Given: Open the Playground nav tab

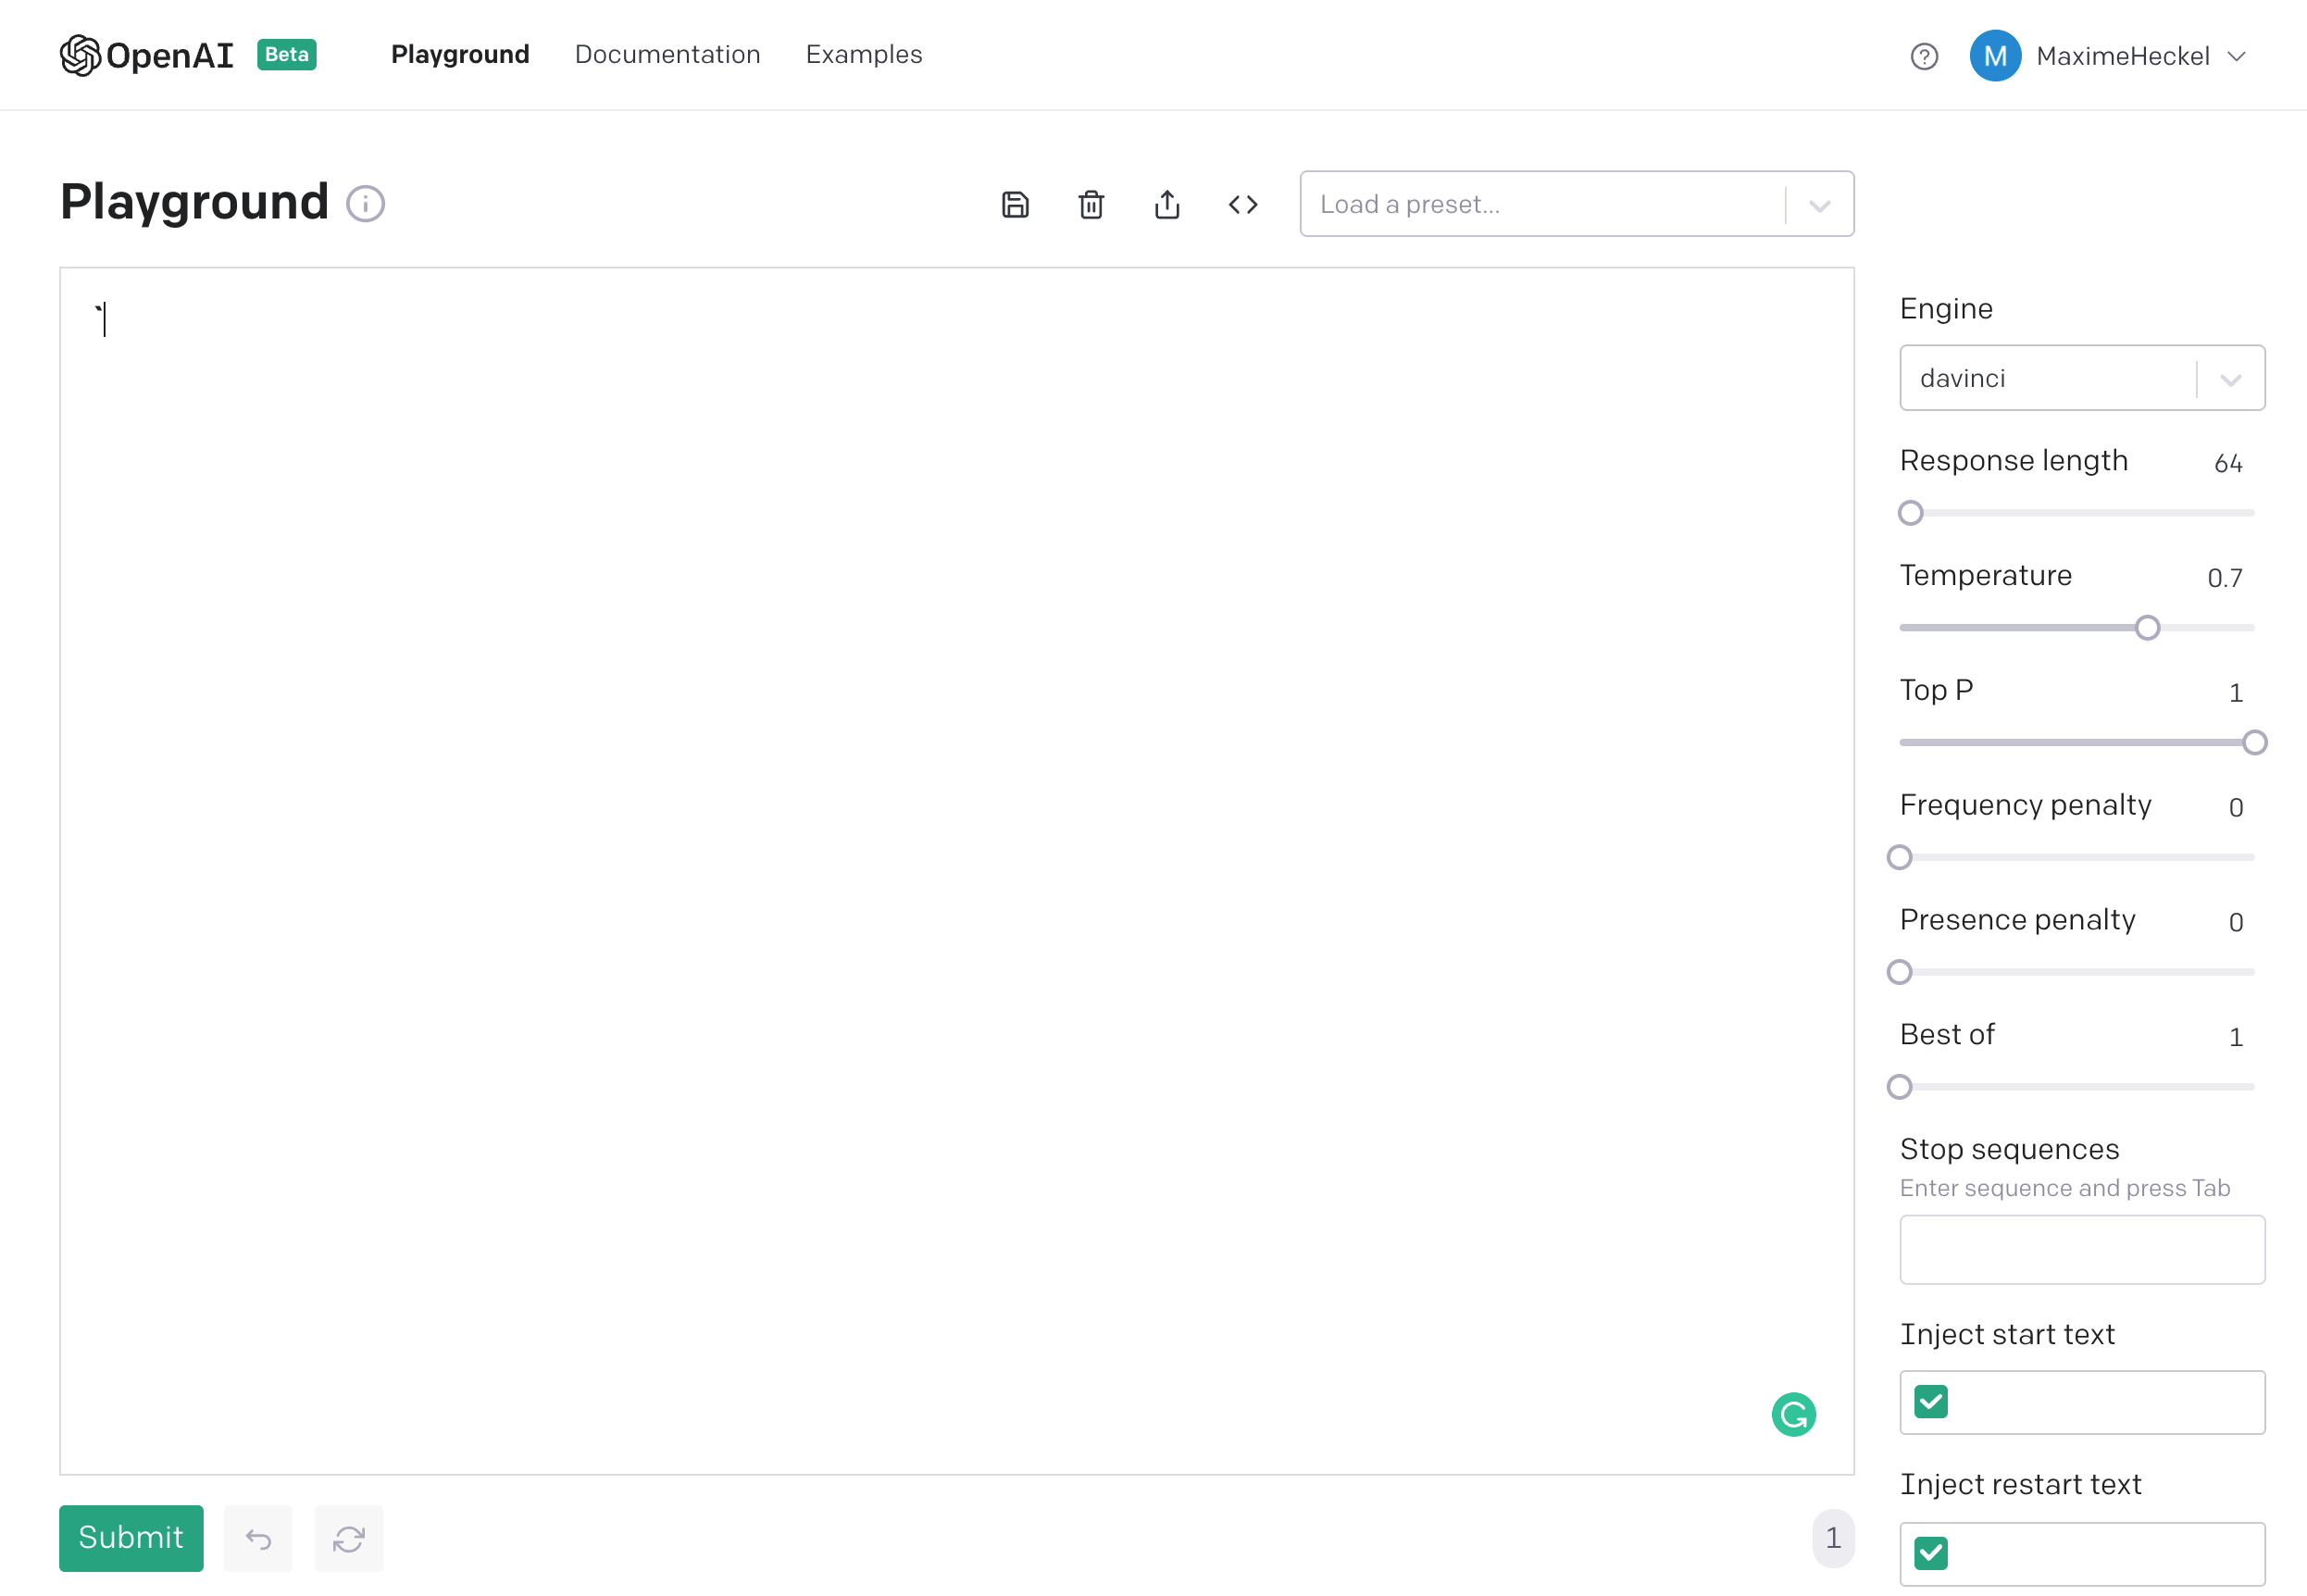Looking at the screenshot, I should click(460, 54).
